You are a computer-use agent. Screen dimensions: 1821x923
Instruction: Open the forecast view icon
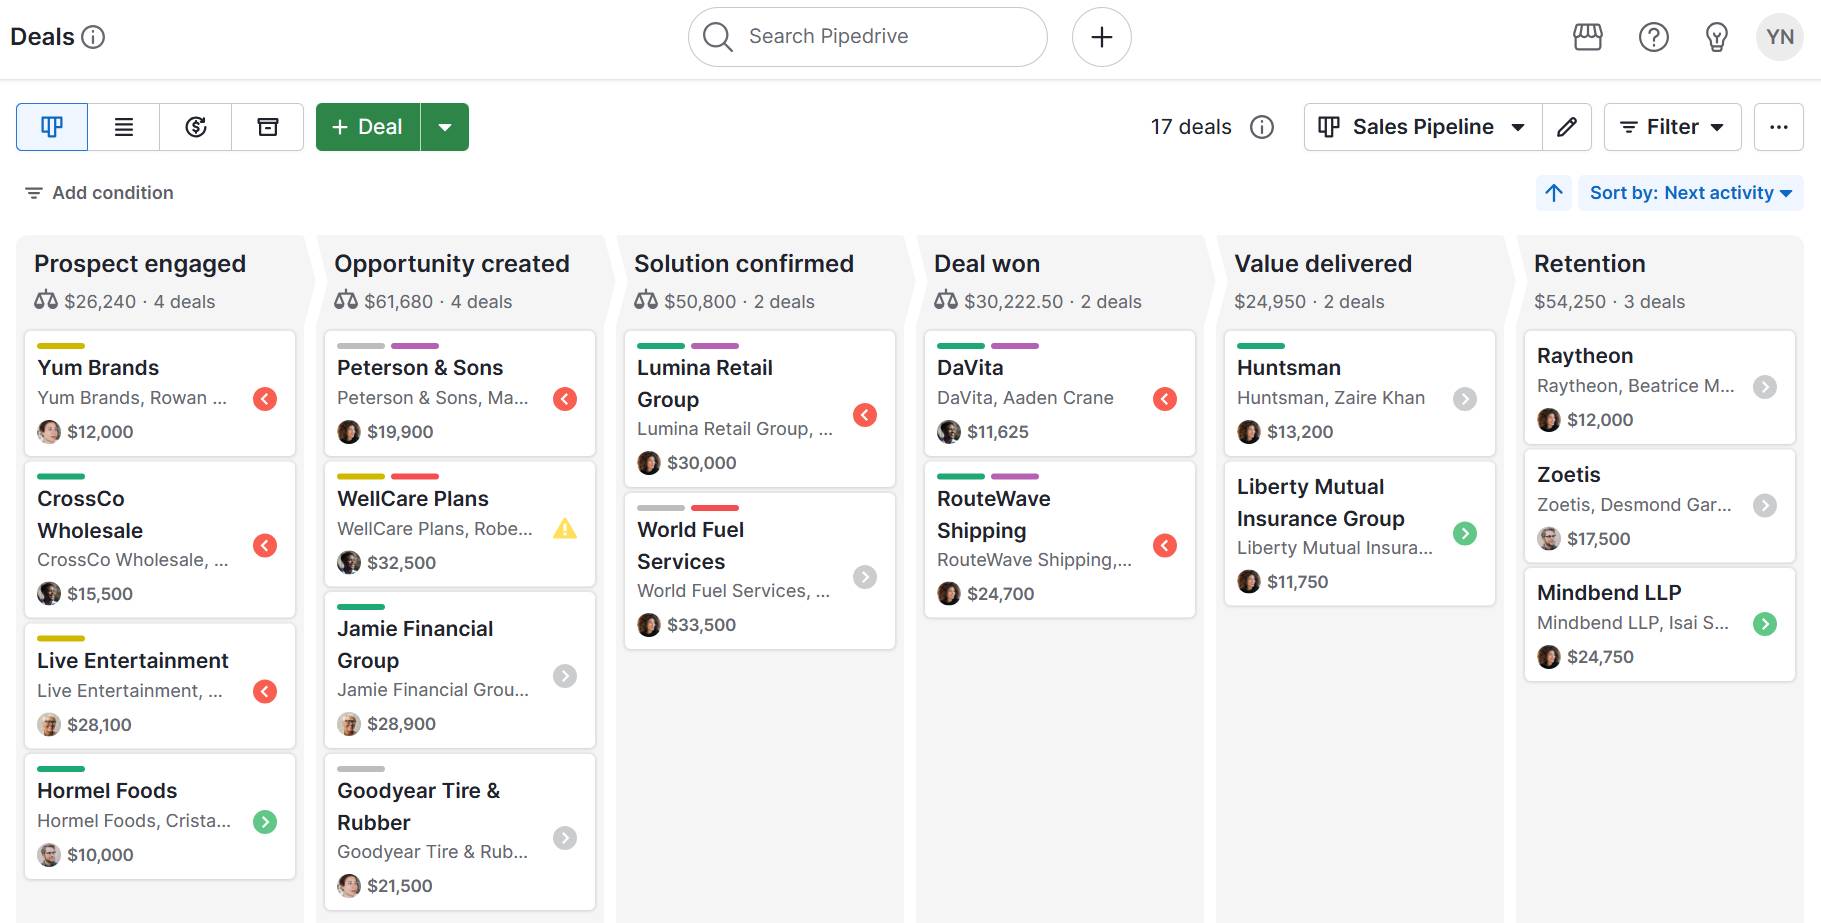pyautogui.click(x=196, y=127)
